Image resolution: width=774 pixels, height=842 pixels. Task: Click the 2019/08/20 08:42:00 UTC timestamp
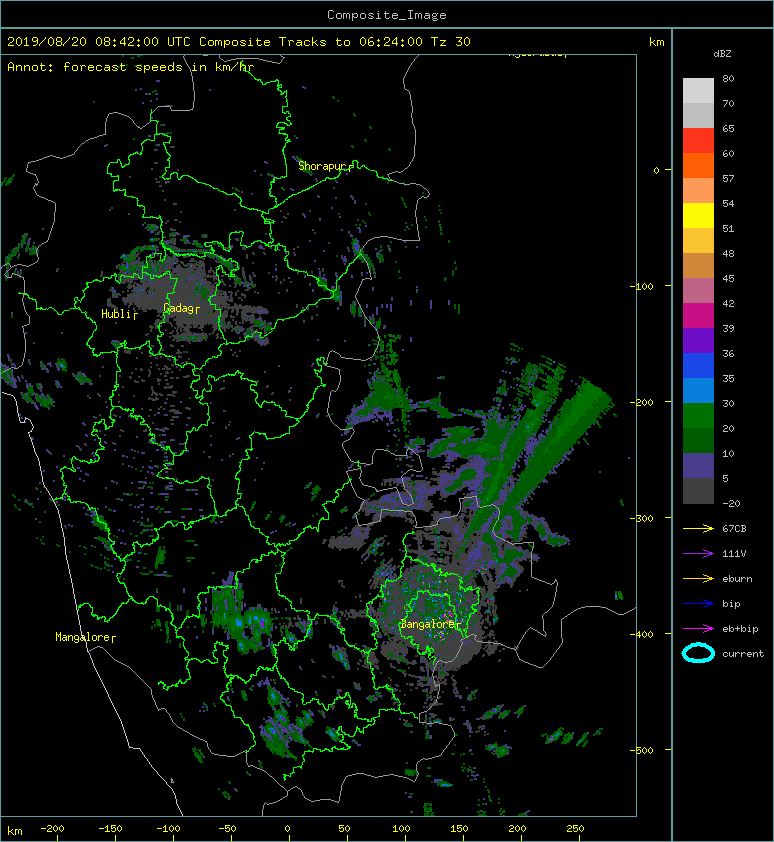[x=98, y=42]
